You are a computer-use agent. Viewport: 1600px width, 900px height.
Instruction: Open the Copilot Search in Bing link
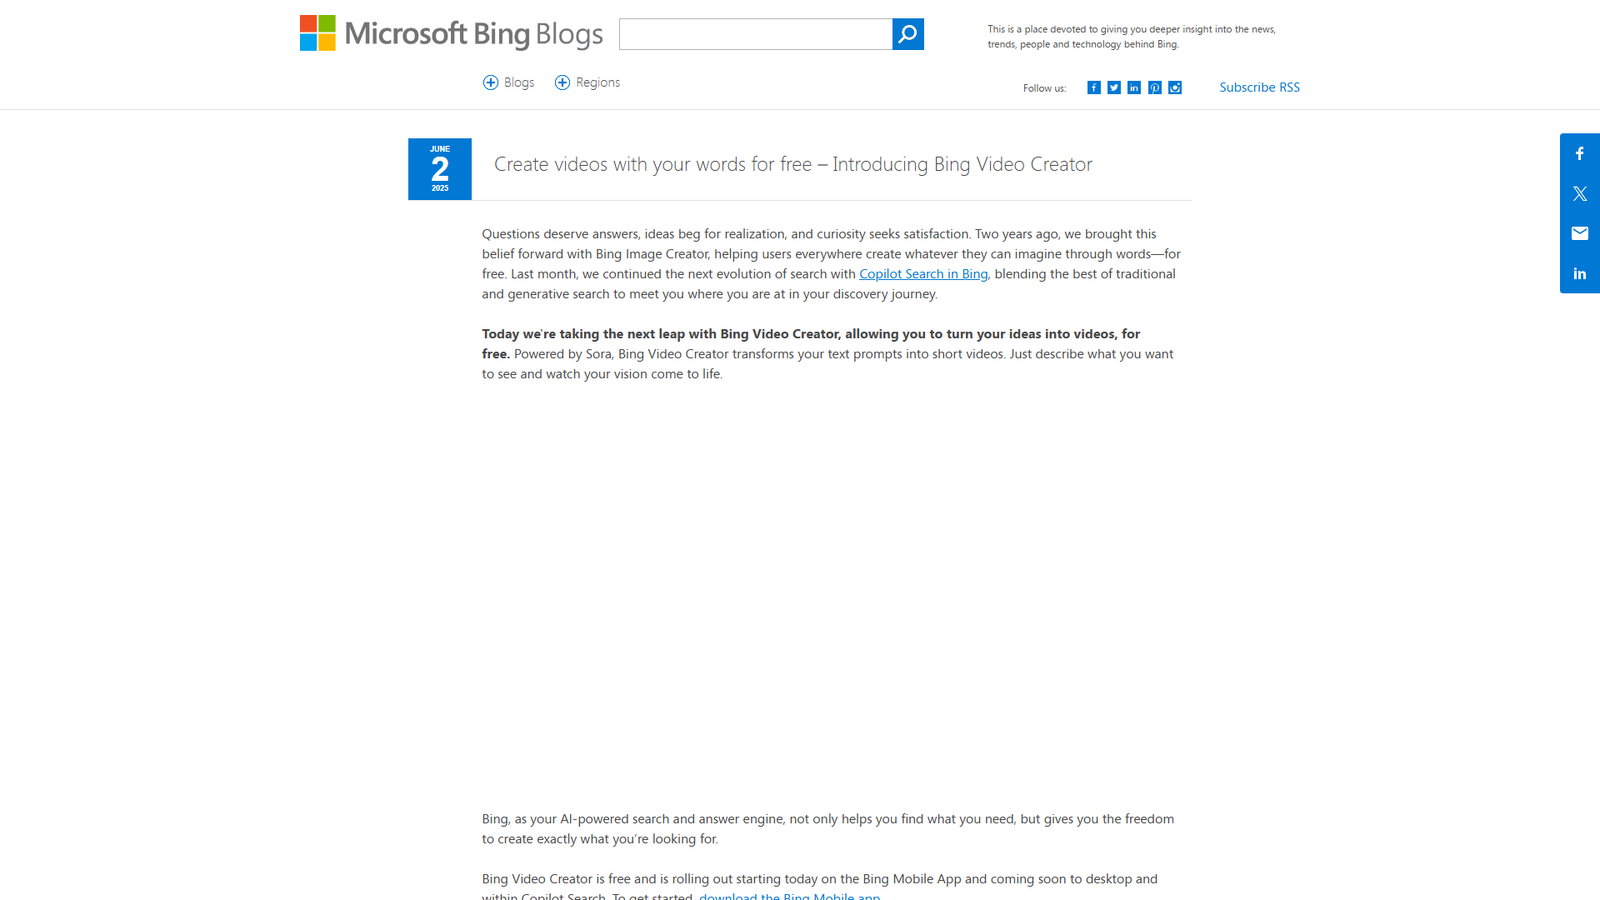click(922, 273)
